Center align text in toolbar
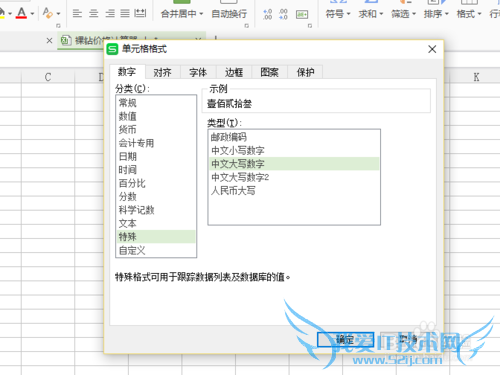Image resolution: width=500 pixels, height=375 pixels. point(94,13)
